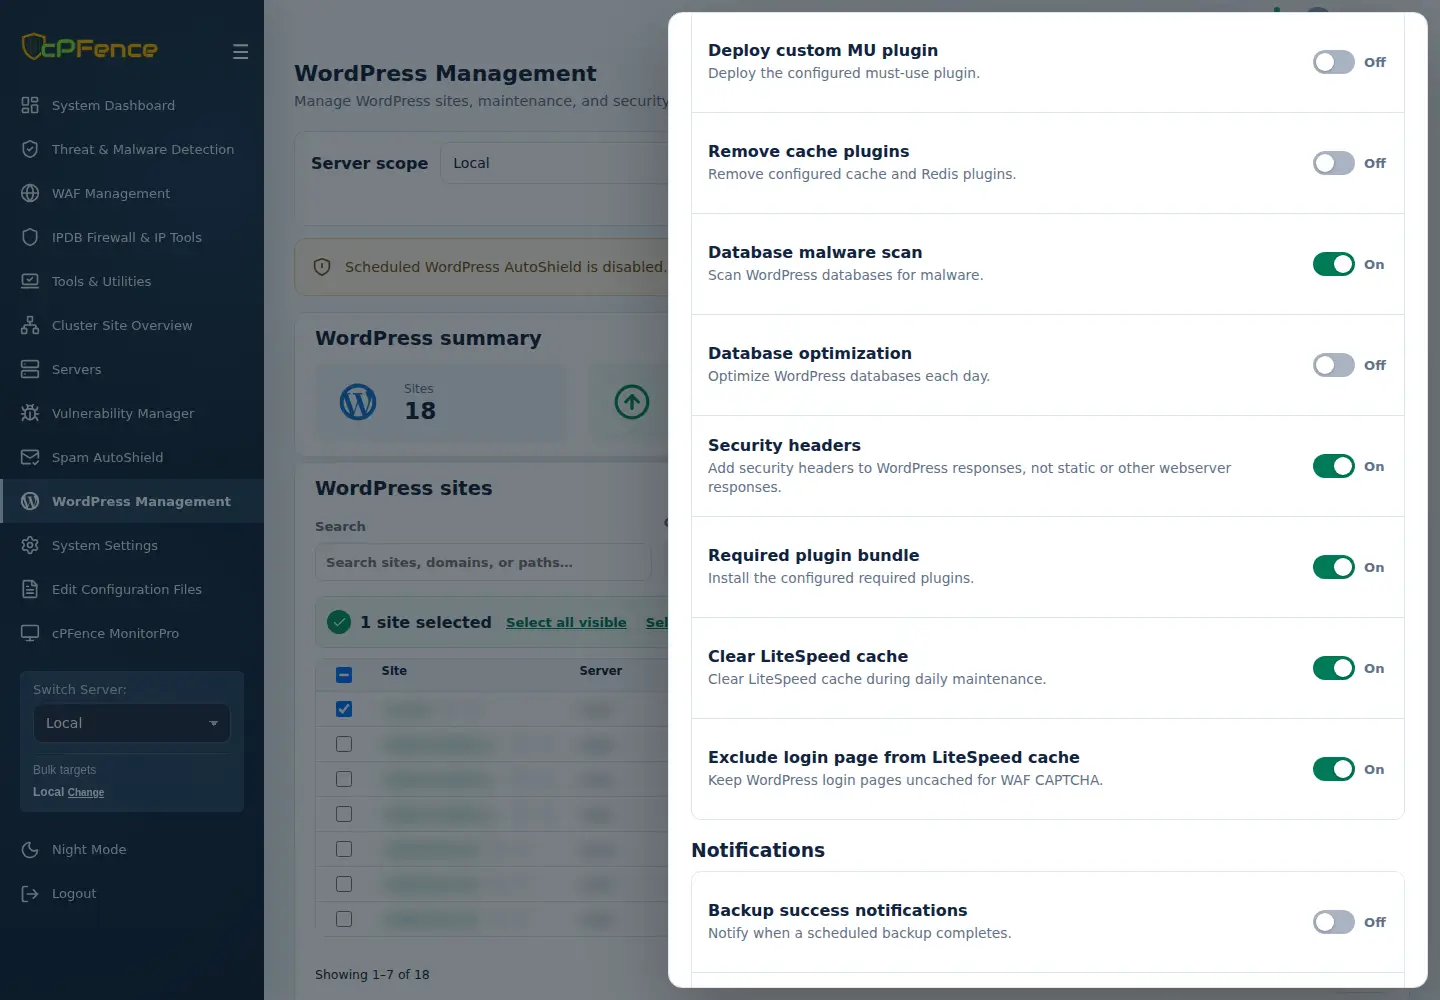The width and height of the screenshot is (1440, 1000).
Task: Turn off Security headers toggle
Action: 1334,466
